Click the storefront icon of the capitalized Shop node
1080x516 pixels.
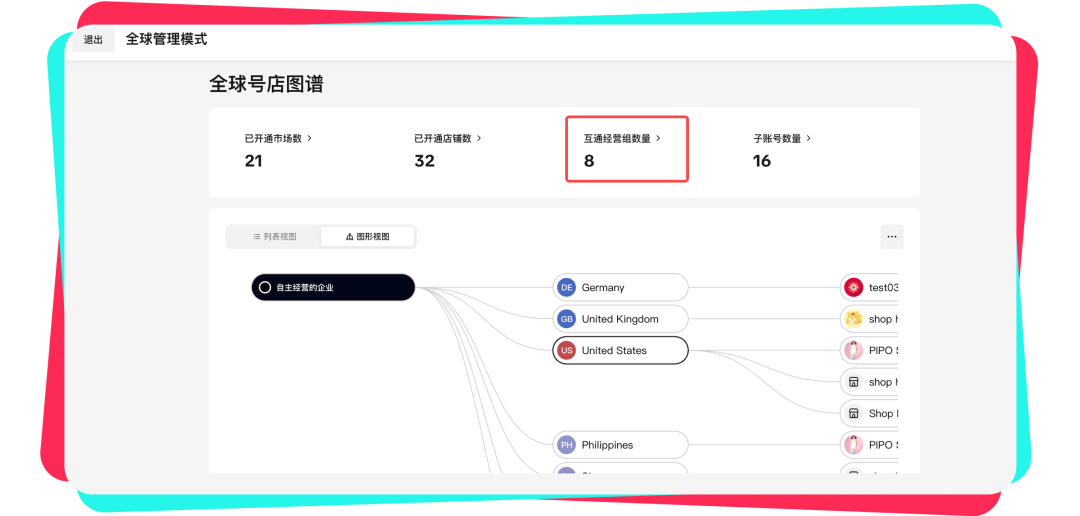click(854, 413)
